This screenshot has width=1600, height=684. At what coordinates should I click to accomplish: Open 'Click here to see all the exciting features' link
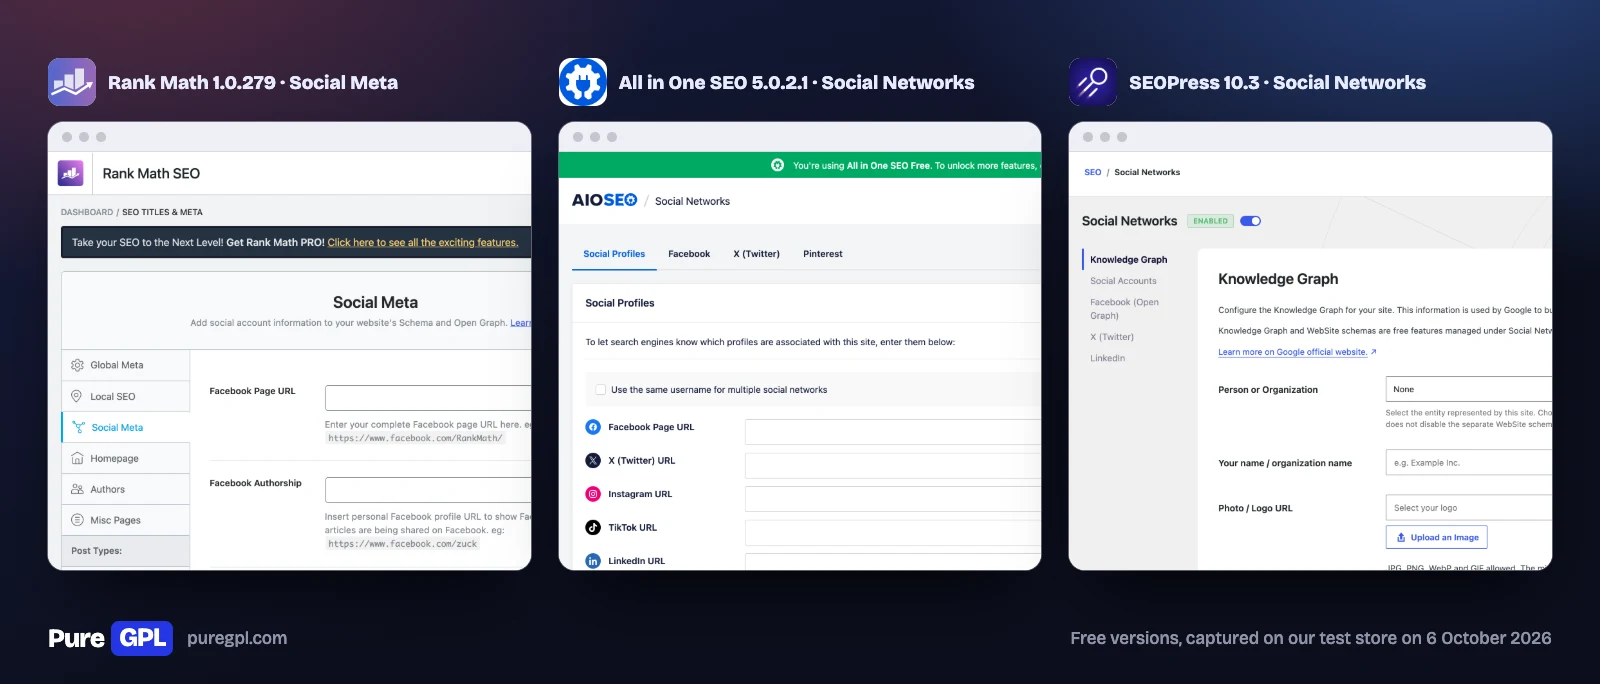pos(423,242)
